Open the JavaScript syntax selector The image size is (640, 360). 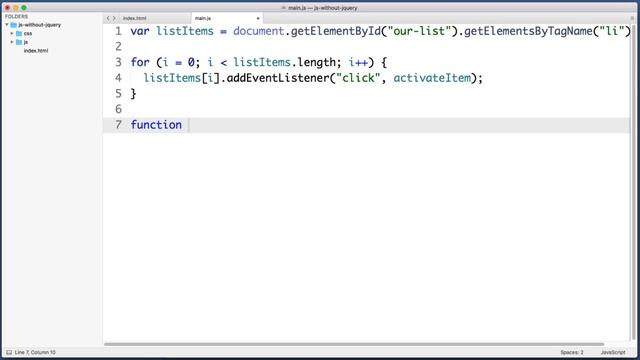[613, 352]
